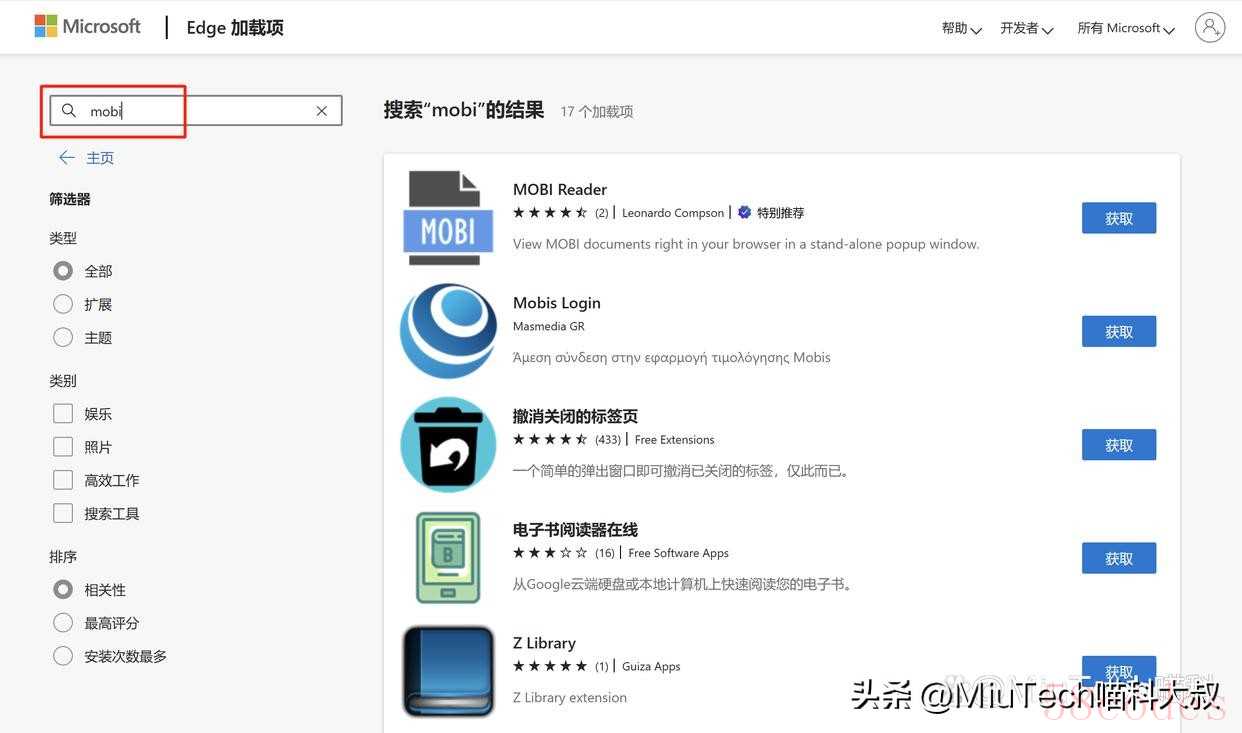Expand the 帮助 dropdown menu
Screen dimensions: 1242x733
click(961, 28)
